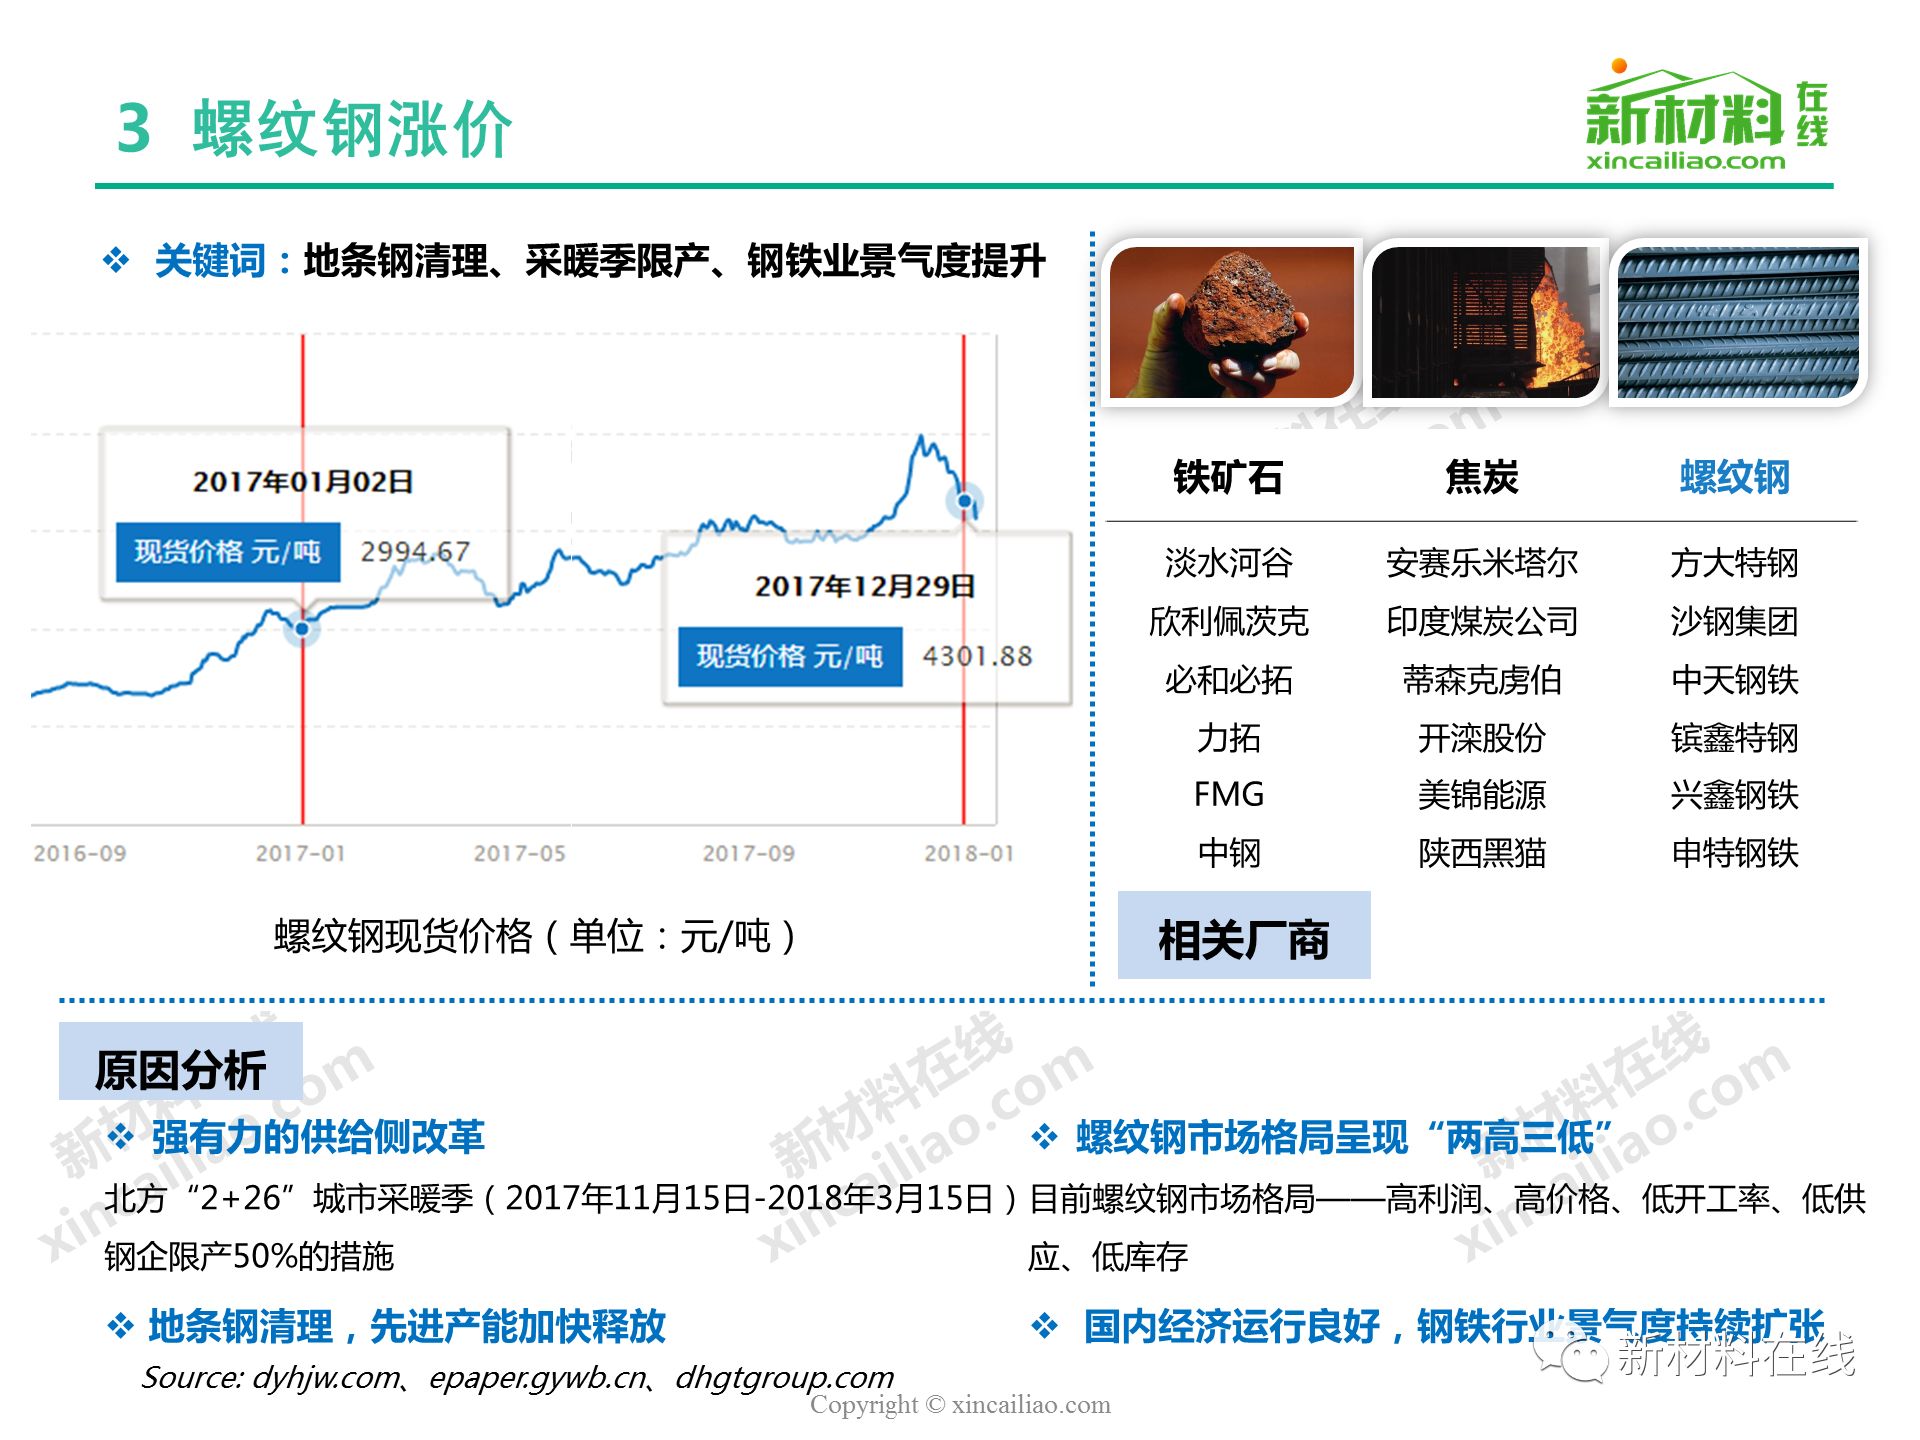Click the heading 螺纹钢市场格局呈现“两高三低”
Screen dimensions: 1920x1440
tap(1345, 1137)
